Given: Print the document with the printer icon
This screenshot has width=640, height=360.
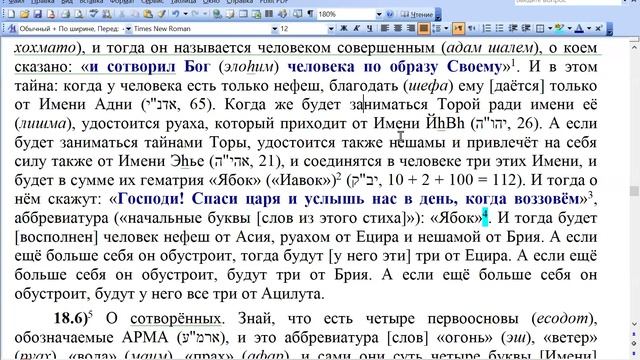Looking at the screenshot, I should (65, 14).
